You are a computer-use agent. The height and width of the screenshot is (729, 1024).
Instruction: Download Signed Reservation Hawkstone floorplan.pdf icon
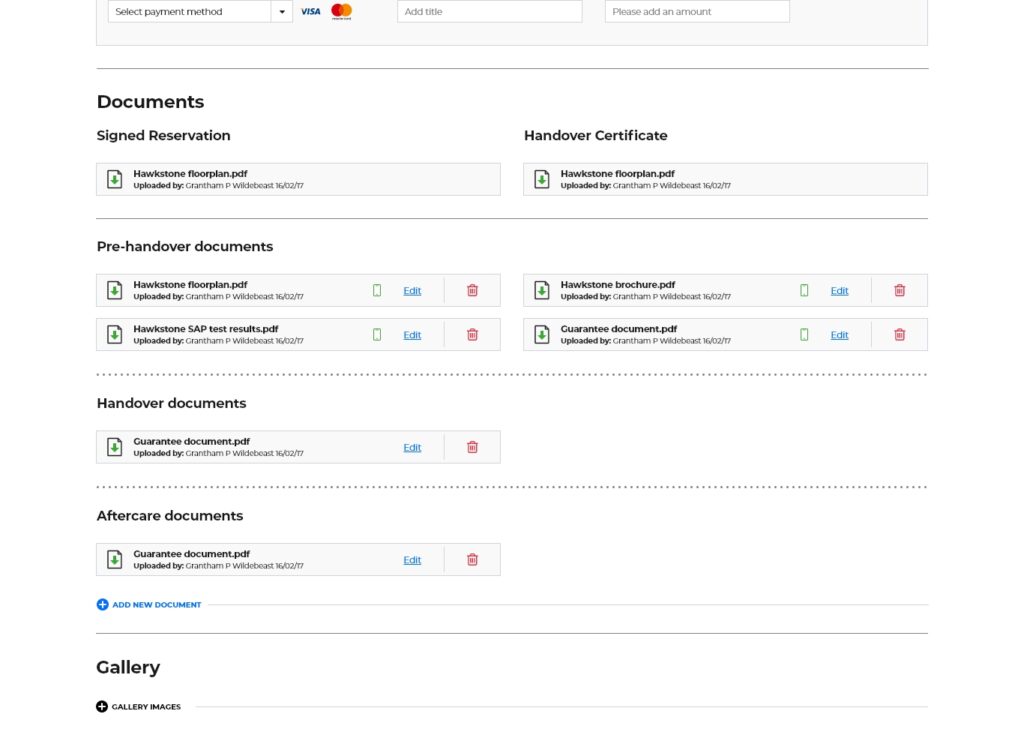(115, 179)
